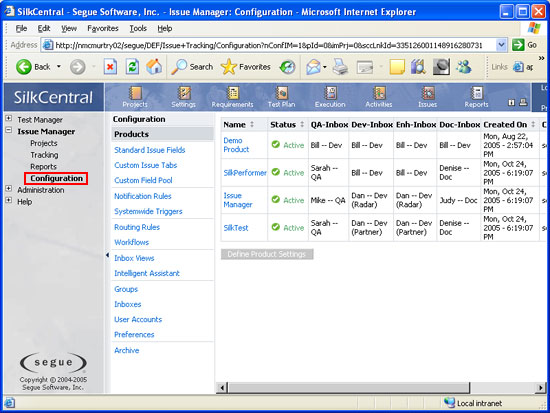Expand the Help tree node

coord(9,200)
